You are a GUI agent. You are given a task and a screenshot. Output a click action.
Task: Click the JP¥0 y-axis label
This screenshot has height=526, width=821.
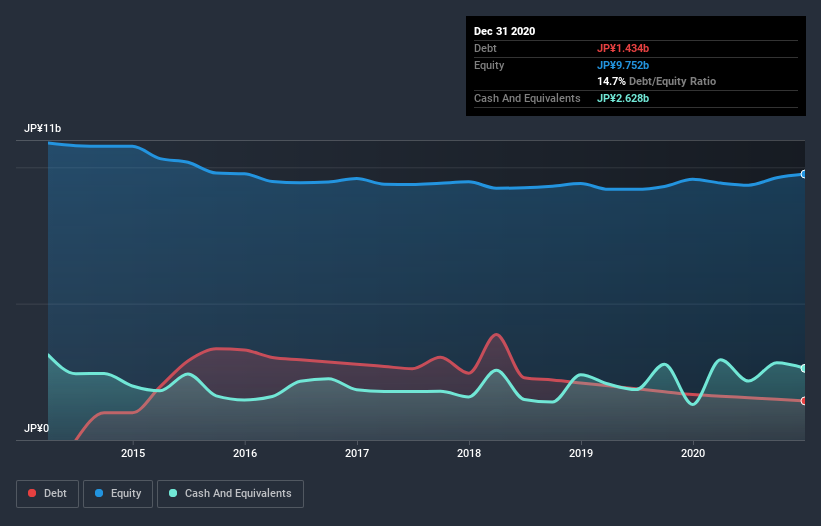(37, 429)
